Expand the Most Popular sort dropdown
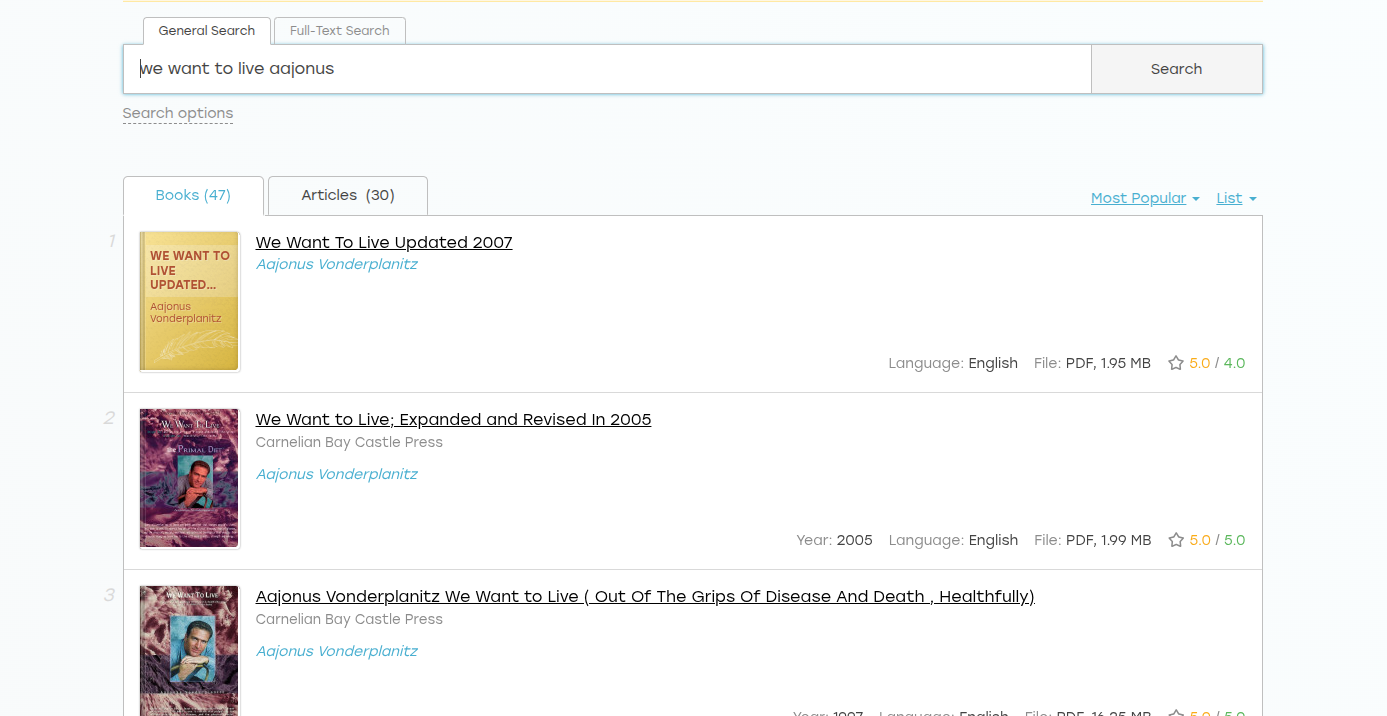This screenshot has width=1387, height=716. 1144,198
